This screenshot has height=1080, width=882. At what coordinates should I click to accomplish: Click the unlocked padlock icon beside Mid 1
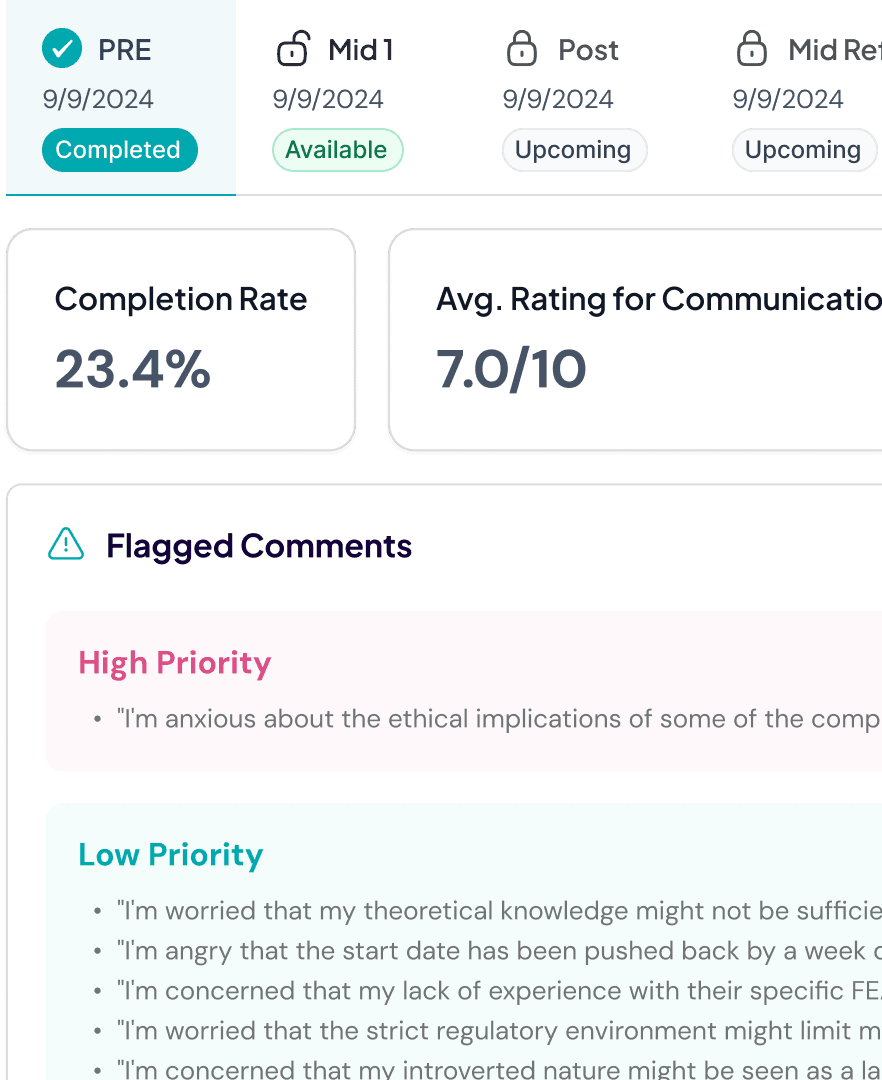(293, 48)
